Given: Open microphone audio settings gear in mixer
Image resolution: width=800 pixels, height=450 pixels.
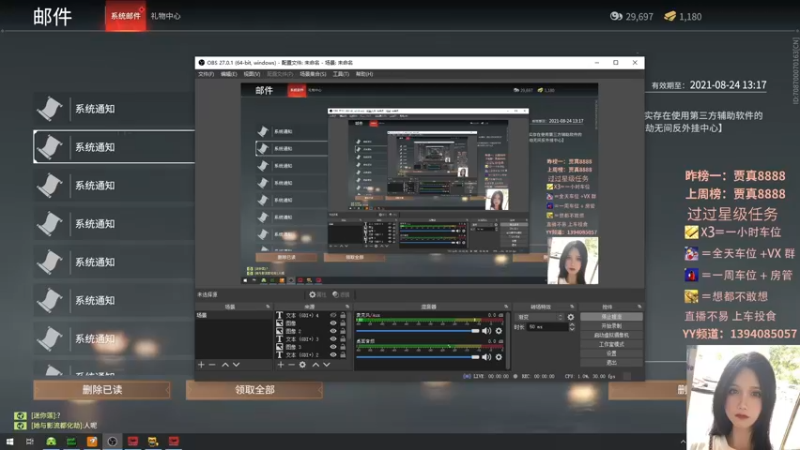Looking at the screenshot, I should (x=498, y=331).
